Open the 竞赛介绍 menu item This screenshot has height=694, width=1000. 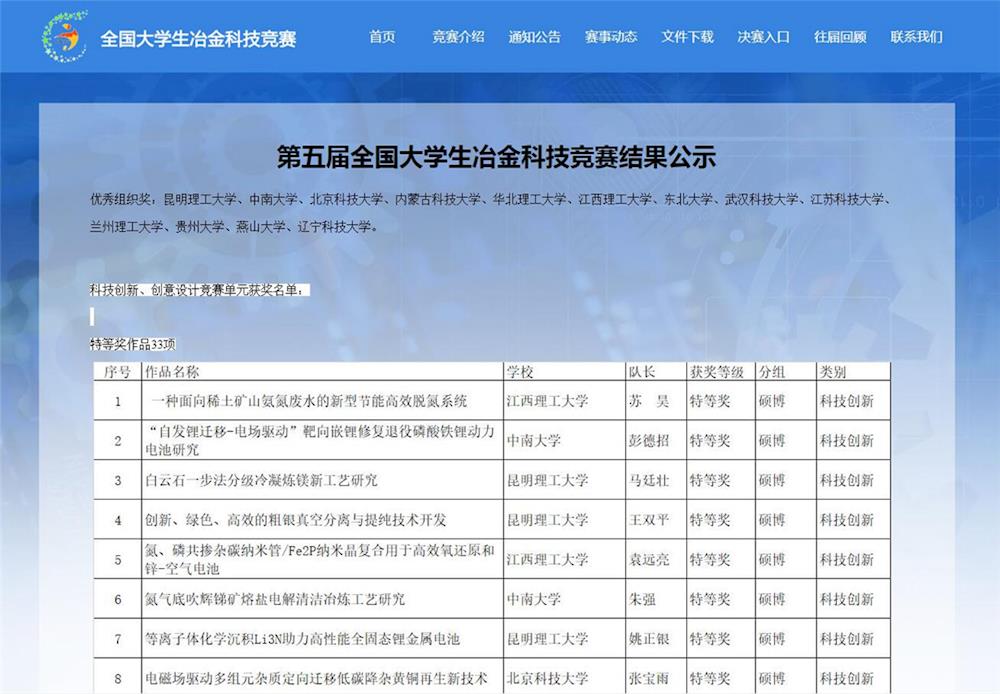pos(458,37)
